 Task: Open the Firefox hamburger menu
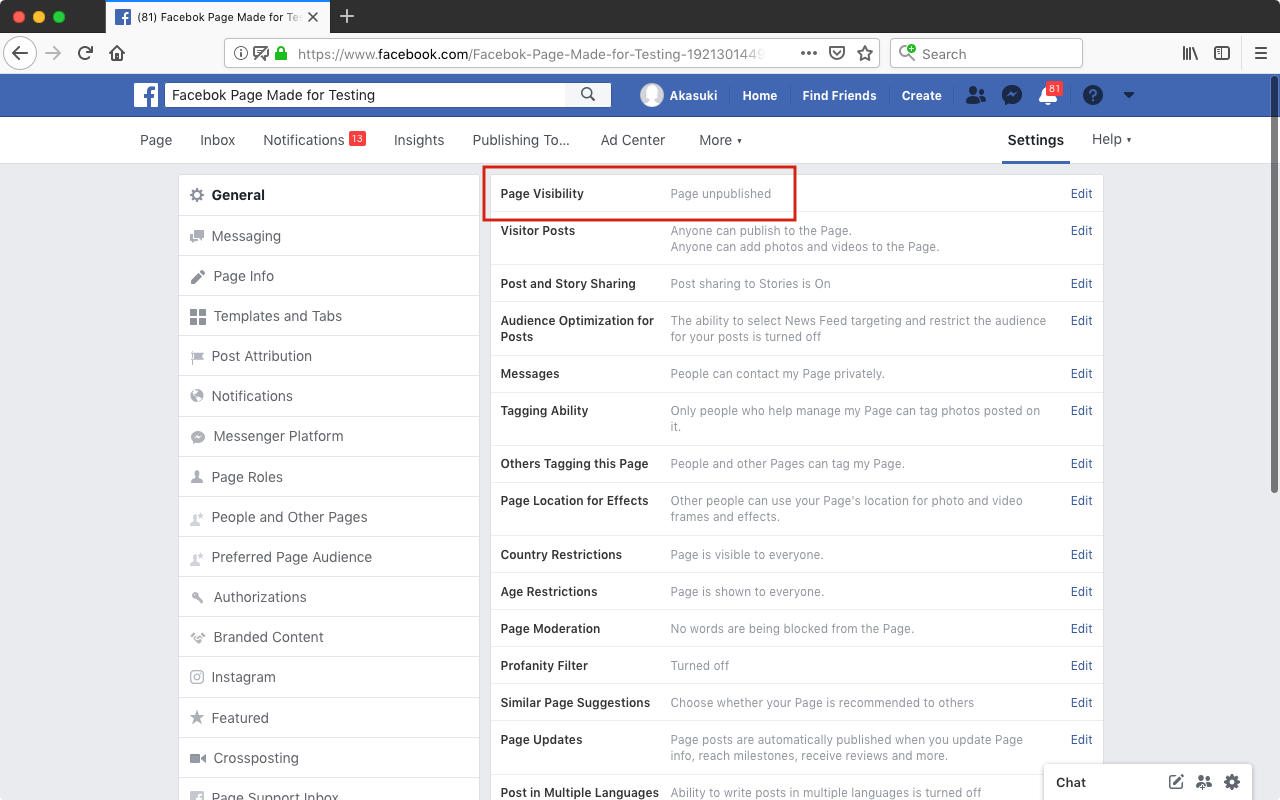(1261, 53)
